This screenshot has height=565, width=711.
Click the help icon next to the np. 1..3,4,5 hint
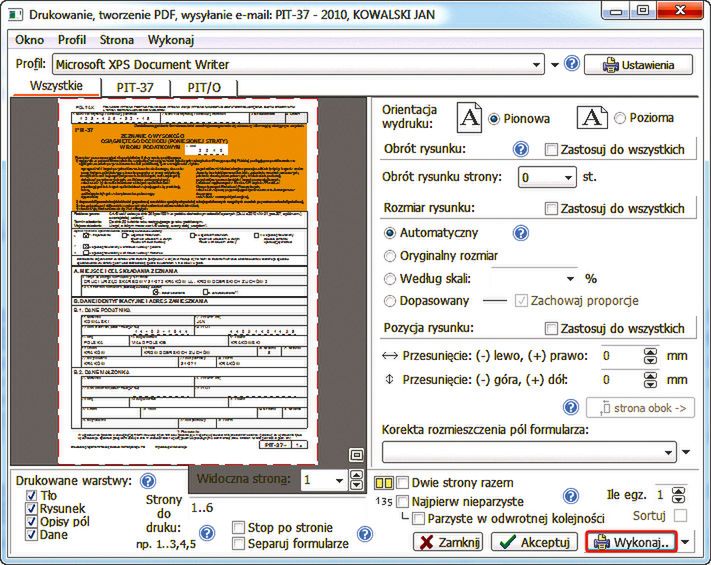[207, 533]
